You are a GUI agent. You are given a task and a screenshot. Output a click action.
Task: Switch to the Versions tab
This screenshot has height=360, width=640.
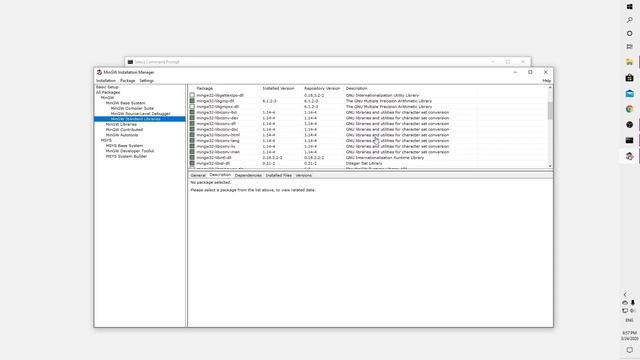coord(304,176)
